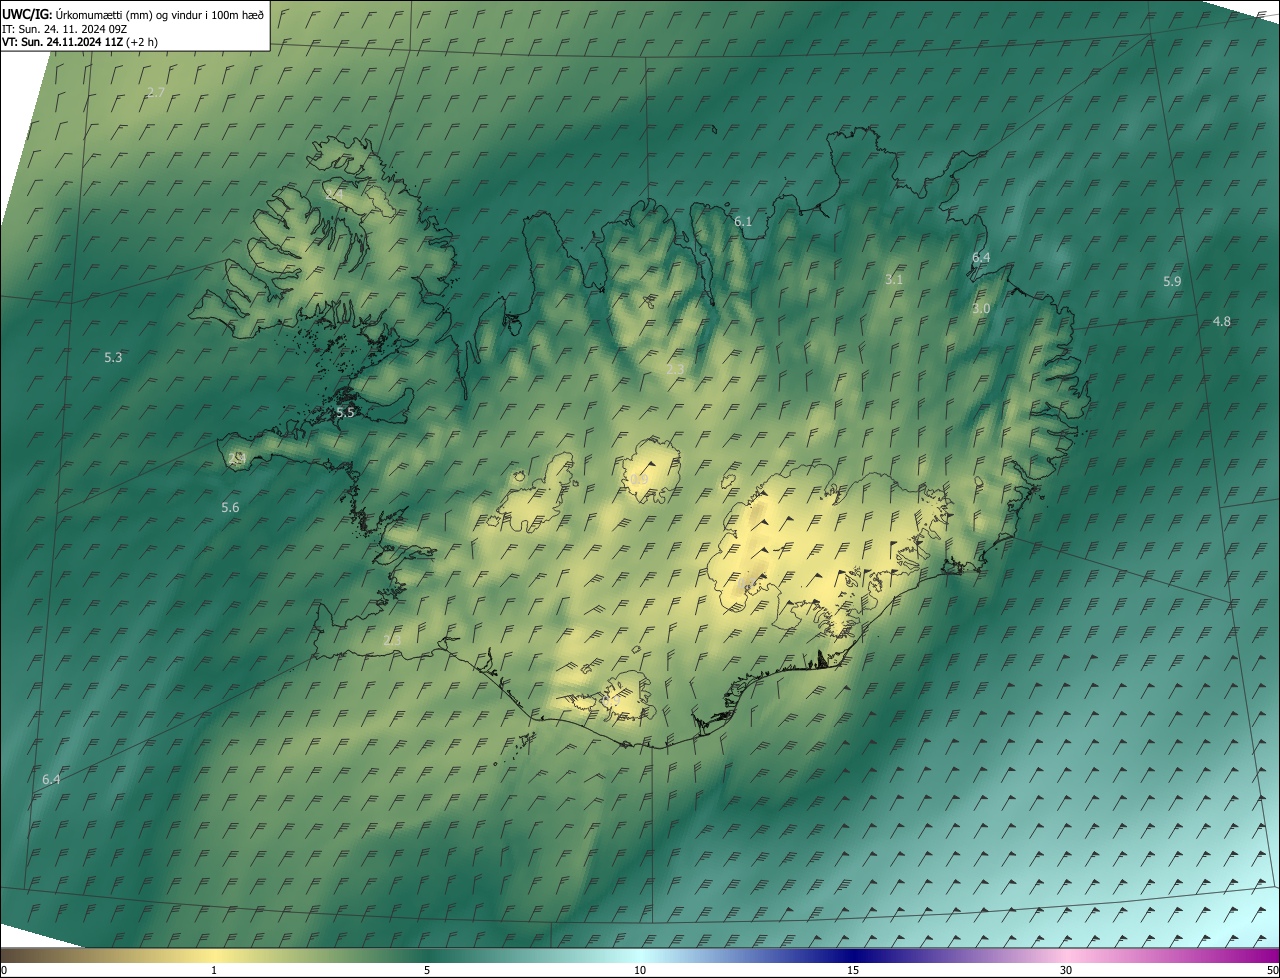This screenshot has width=1280, height=978.
Task: Click the 5.6 value label on the map
Action: pos(230,508)
